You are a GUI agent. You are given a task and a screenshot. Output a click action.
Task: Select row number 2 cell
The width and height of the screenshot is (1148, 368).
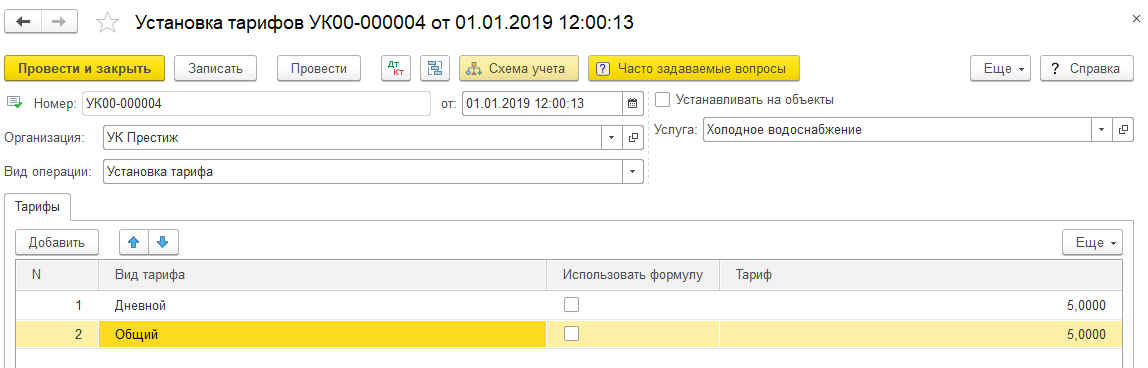57,334
